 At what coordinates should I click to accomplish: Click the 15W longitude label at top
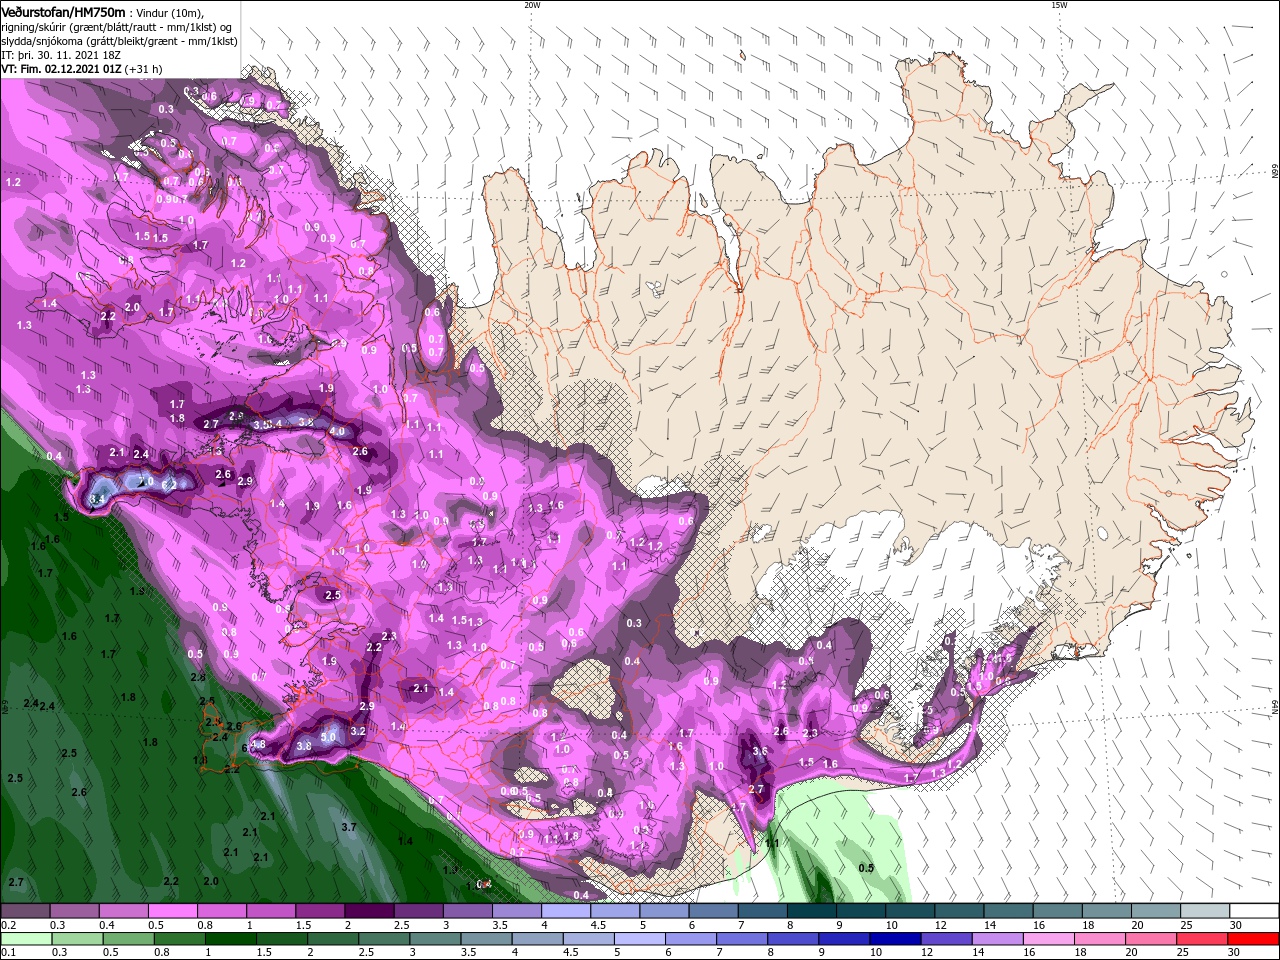pyautogui.click(x=1058, y=5)
